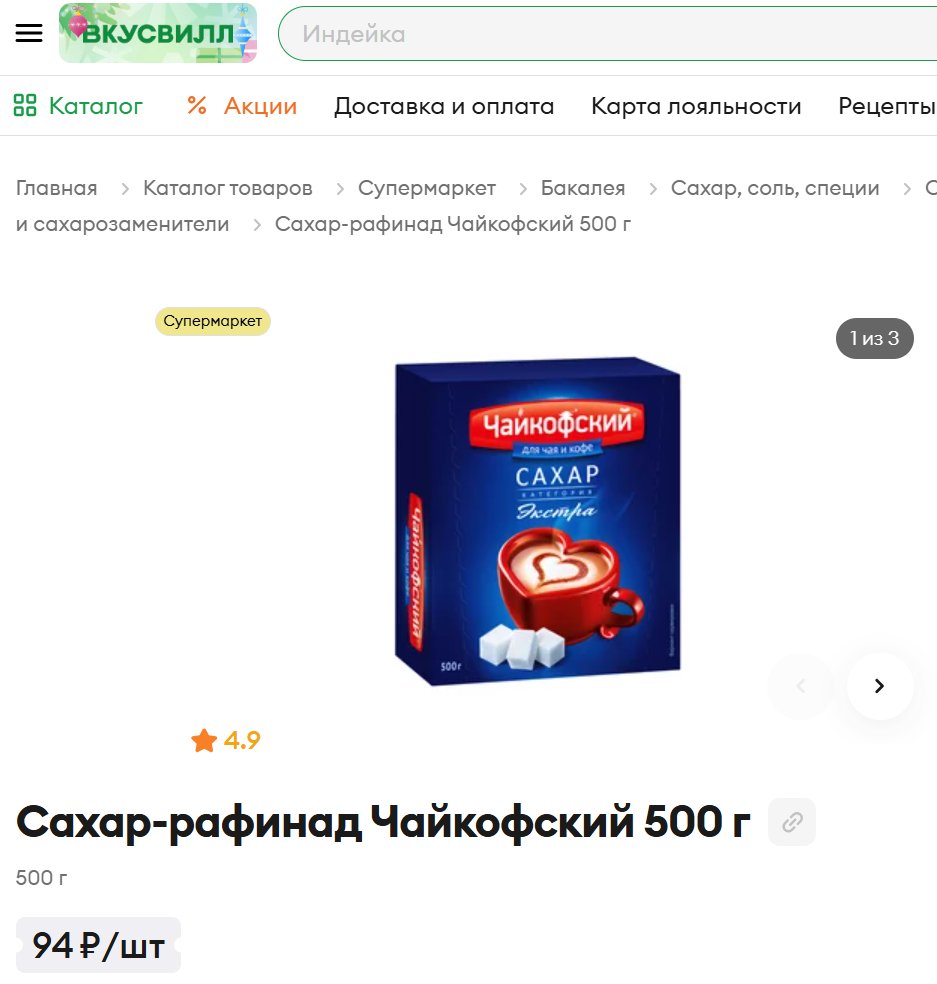Copy the product link using the chain icon
The height and width of the screenshot is (984, 937).
[792, 821]
